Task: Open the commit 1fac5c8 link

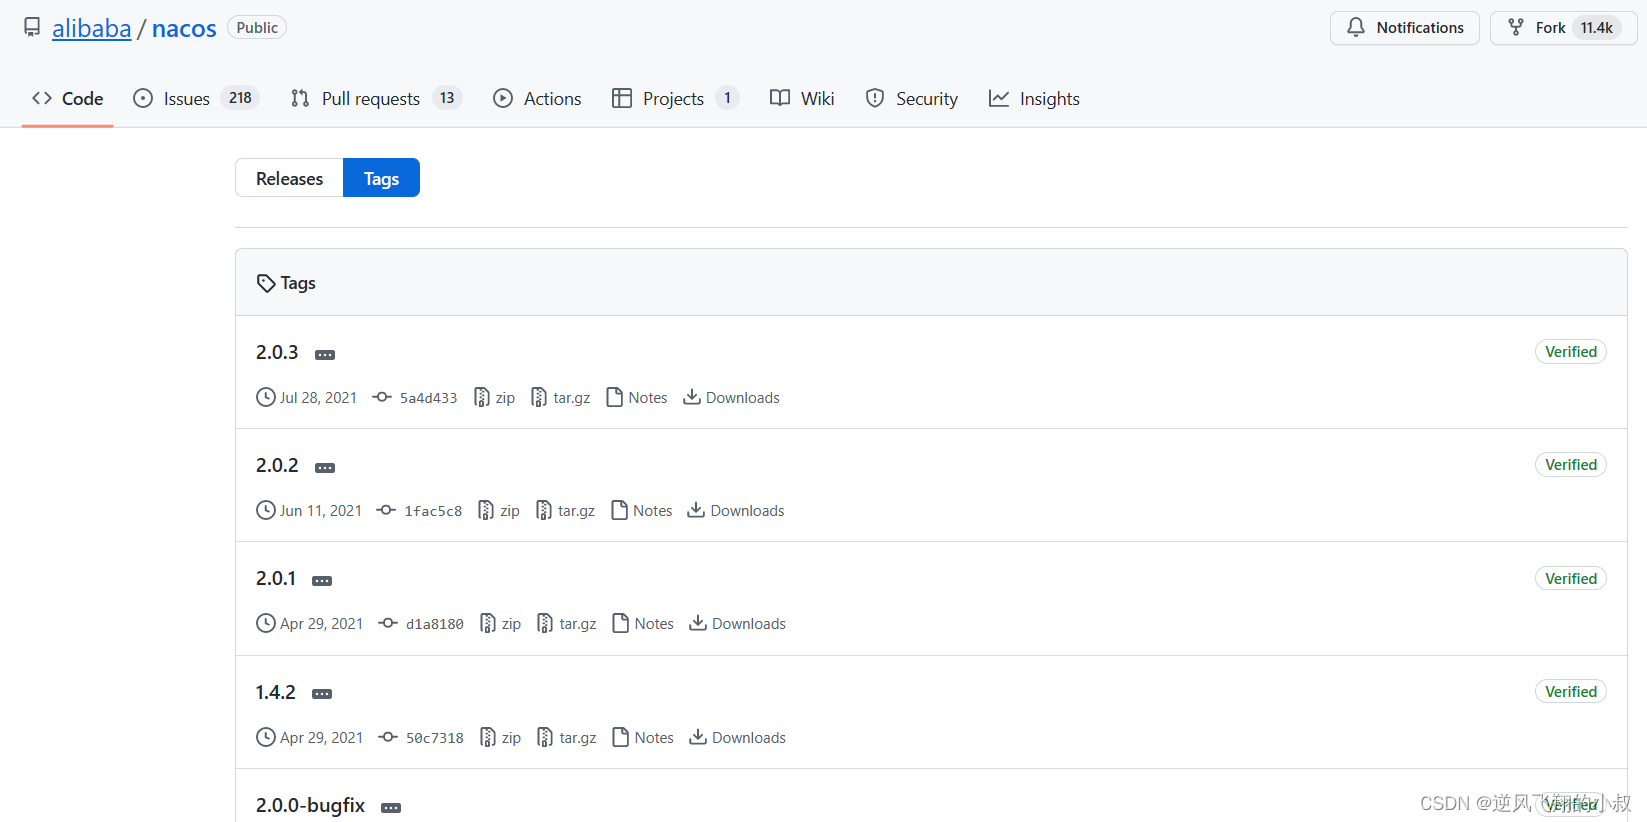Action: [433, 511]
